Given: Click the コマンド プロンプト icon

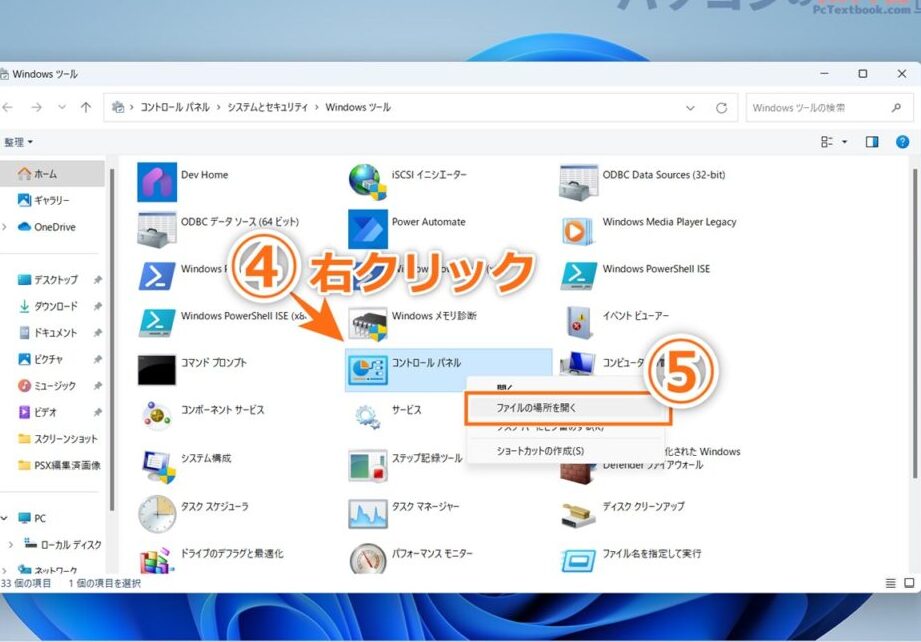Looking at the screenshot, I should coord(157,369).
